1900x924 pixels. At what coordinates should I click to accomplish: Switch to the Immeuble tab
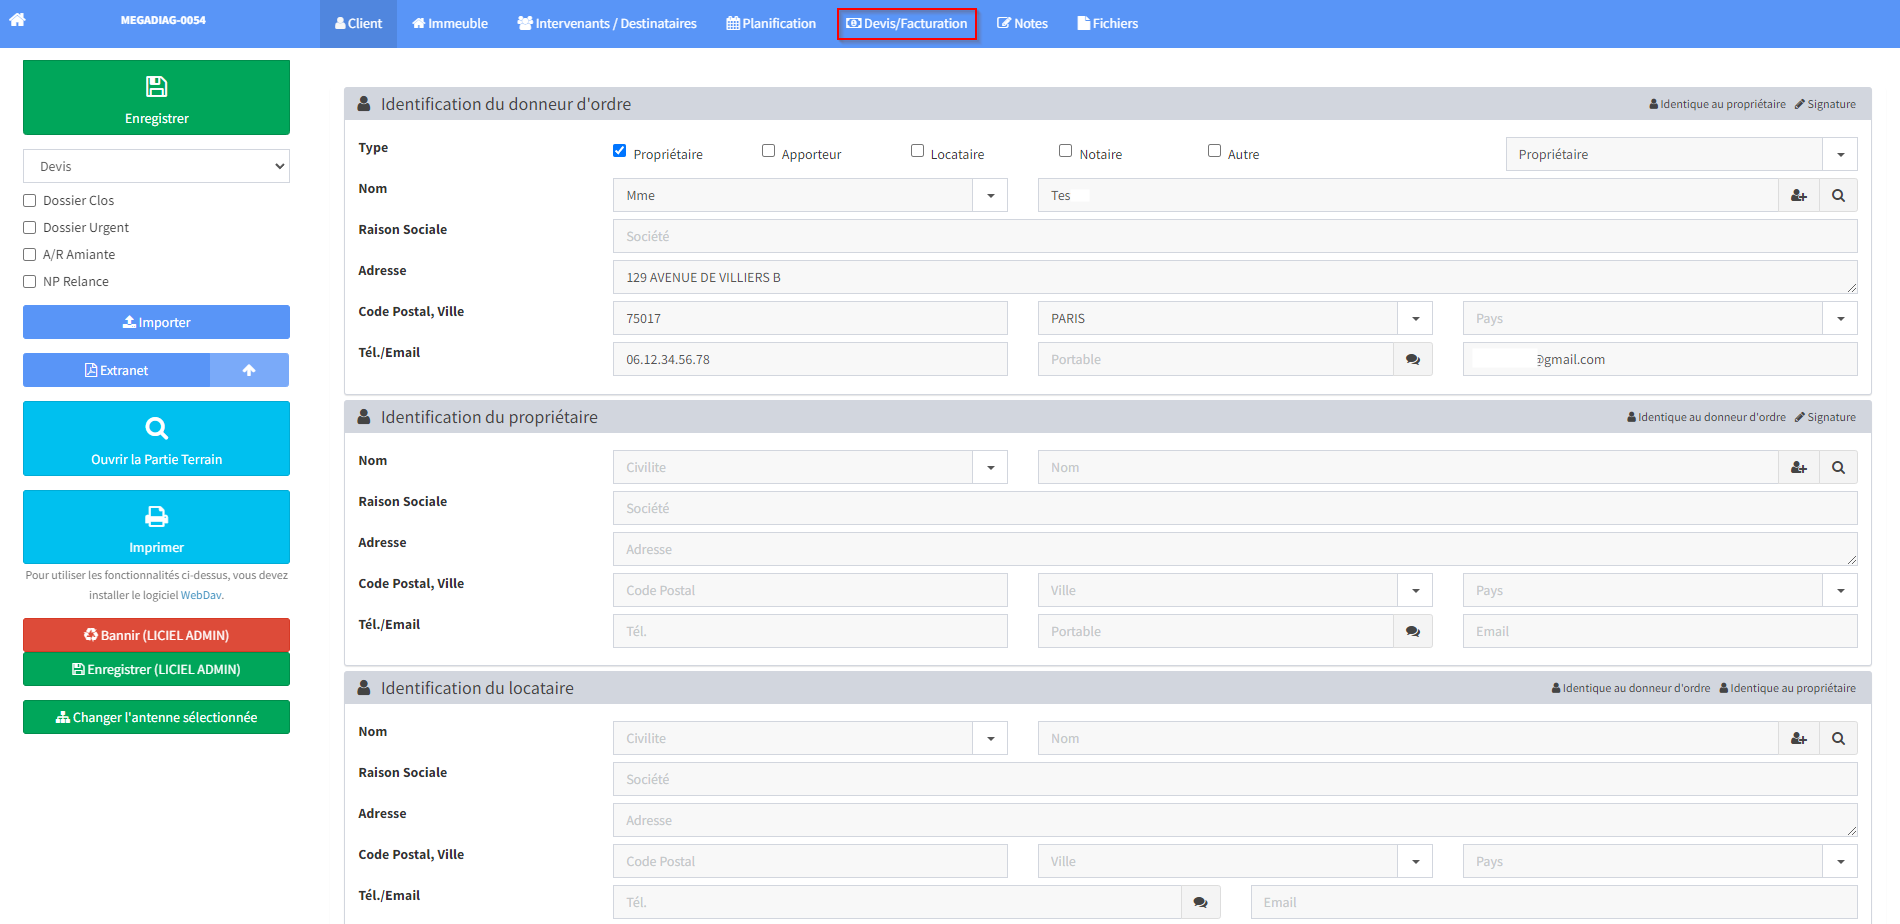450,23
